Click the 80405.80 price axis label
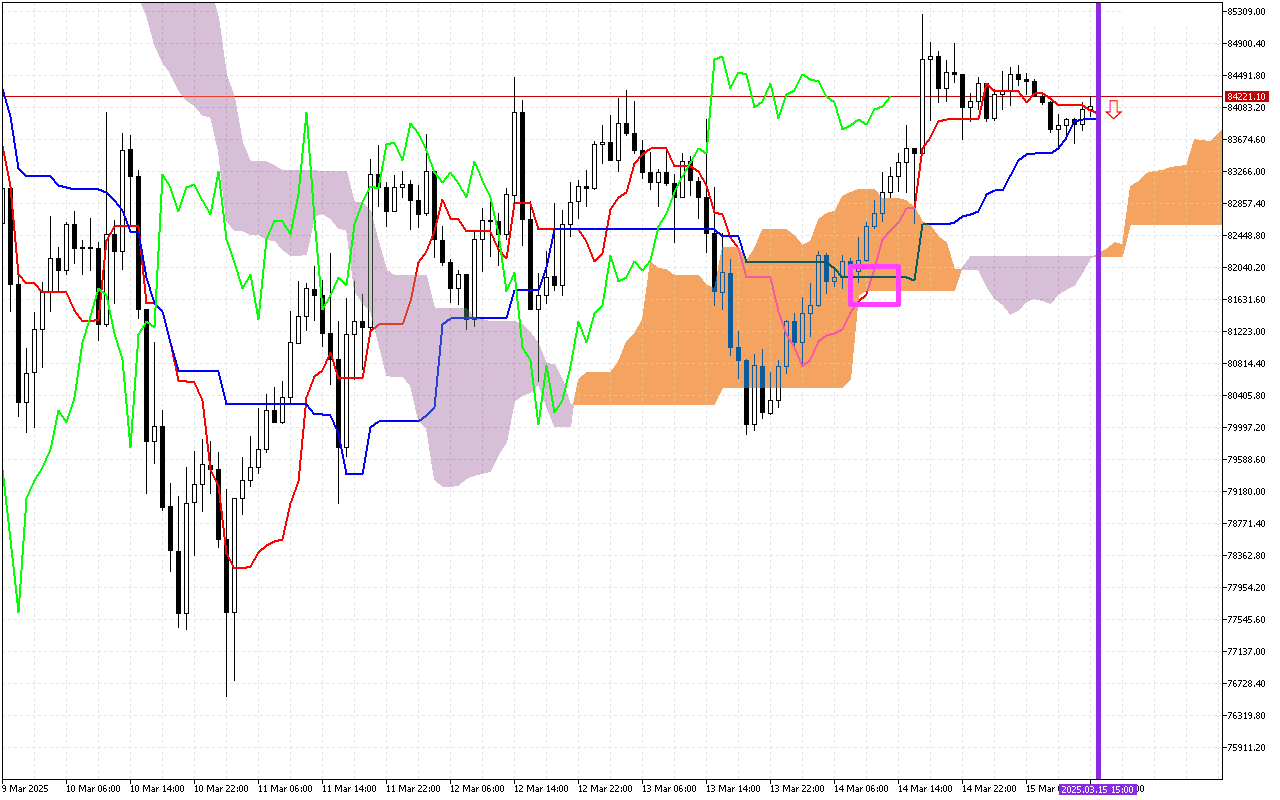 1246,396
